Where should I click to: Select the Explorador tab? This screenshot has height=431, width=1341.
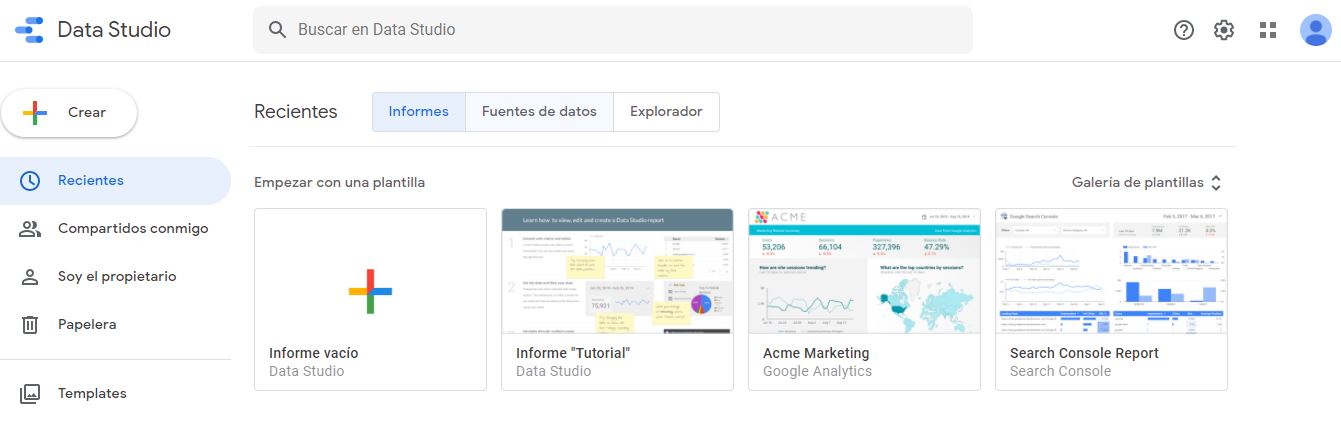tap(666, 112)
